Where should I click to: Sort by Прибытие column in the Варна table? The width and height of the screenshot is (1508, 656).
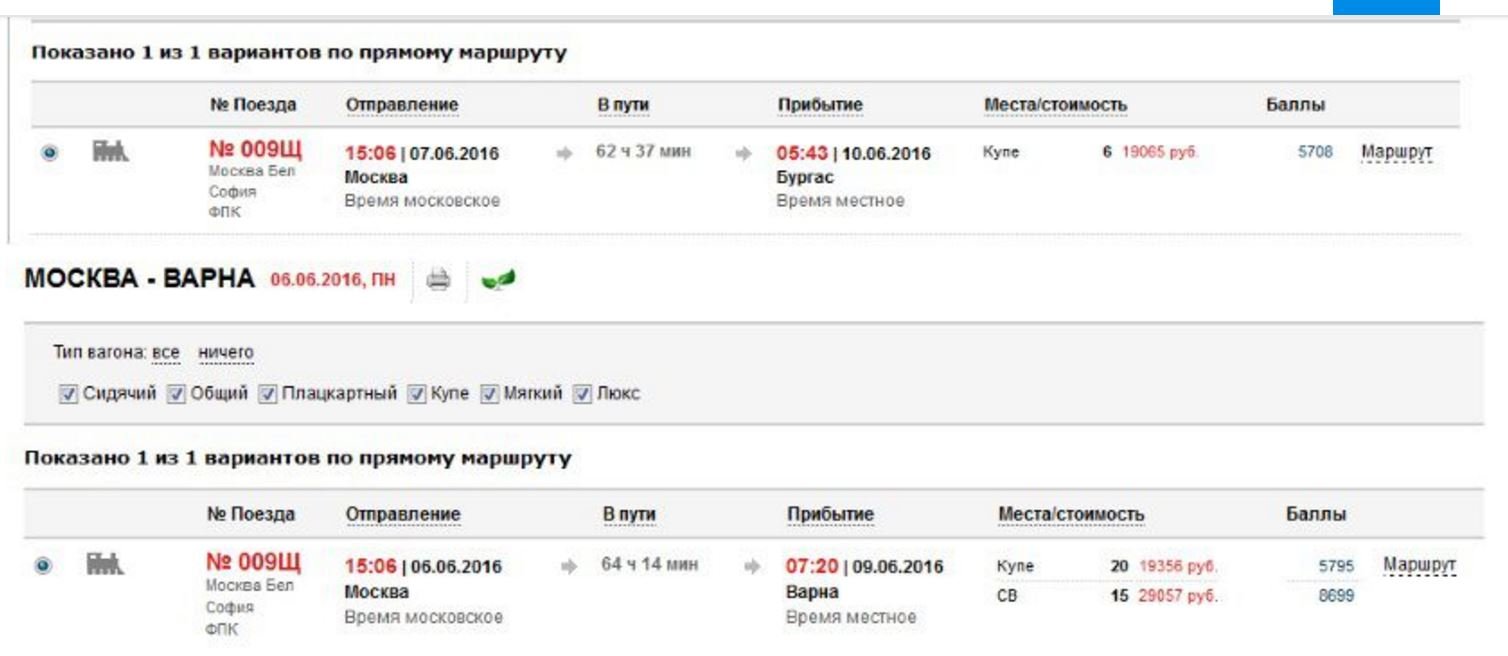830,514
